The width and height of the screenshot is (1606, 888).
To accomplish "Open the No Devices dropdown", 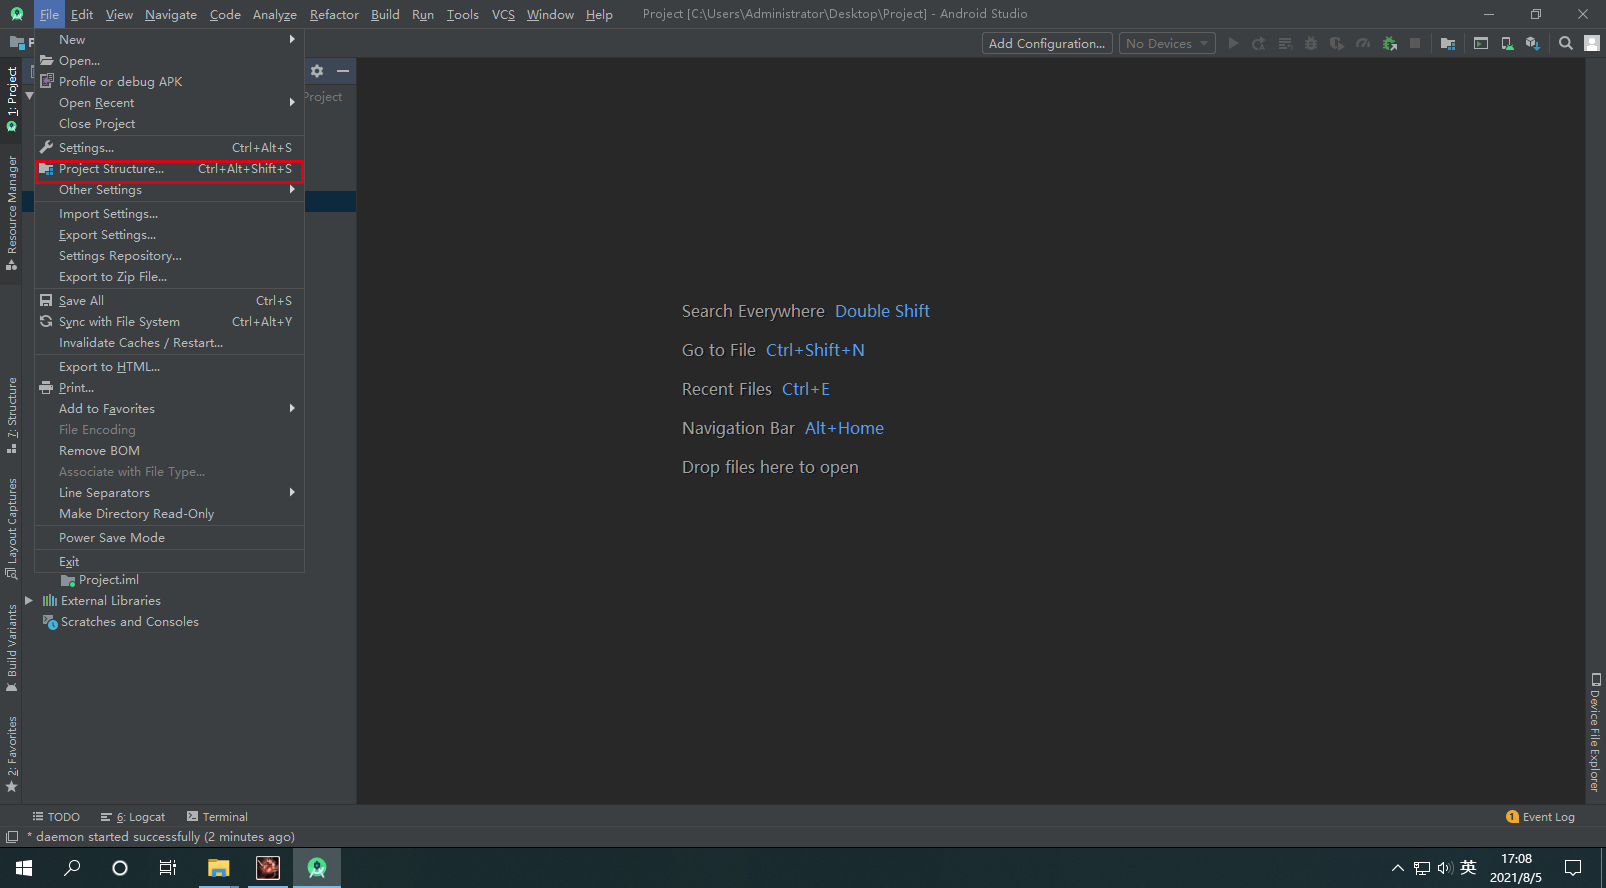I will 1167,43.
